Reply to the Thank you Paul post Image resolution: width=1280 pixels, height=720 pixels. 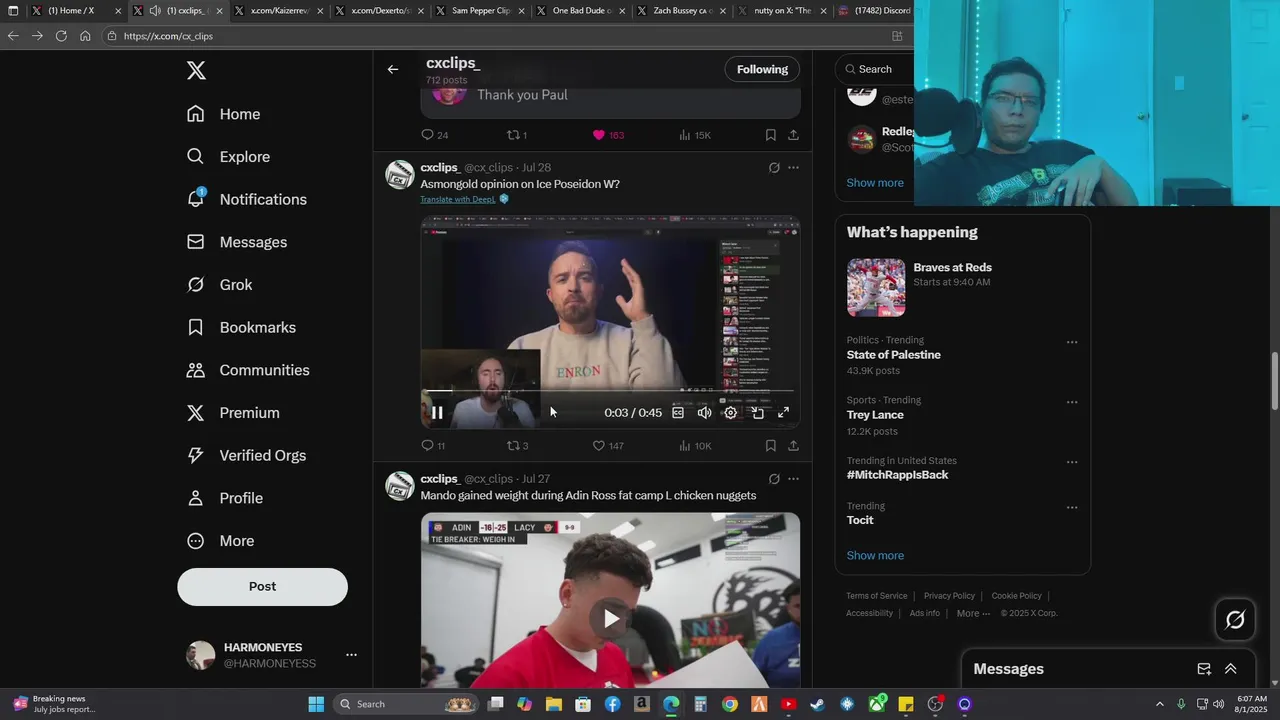[427, 135]
